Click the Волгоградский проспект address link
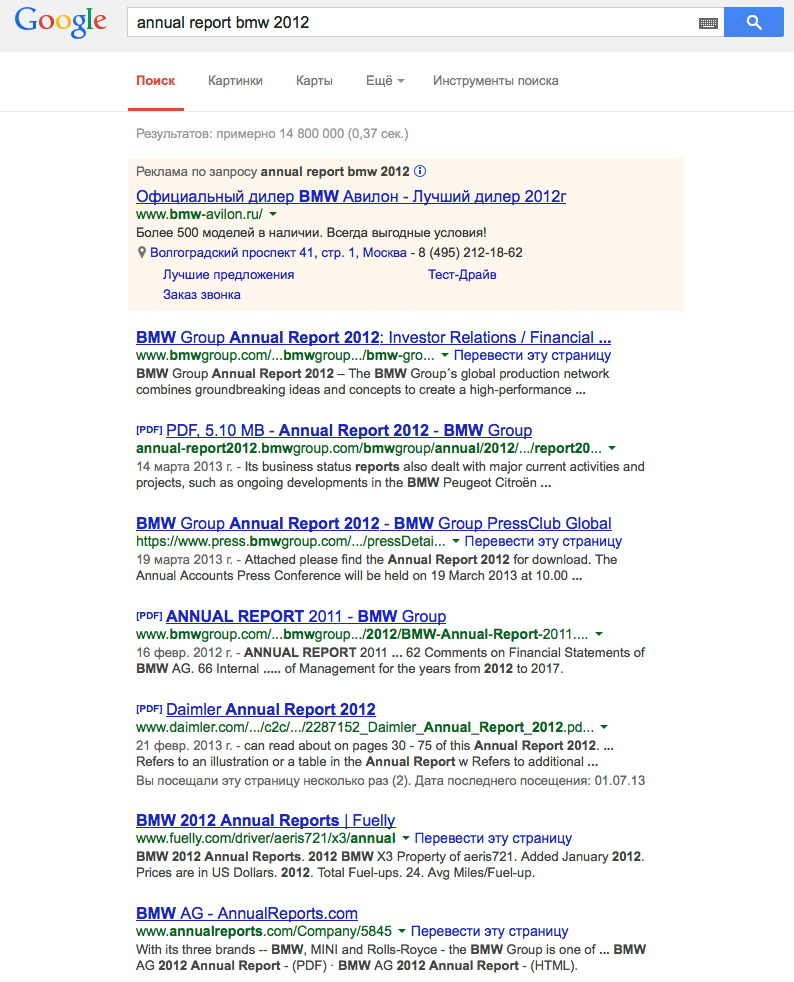The height and width of the screenshot is (982, 794). [x=279, y=252]
